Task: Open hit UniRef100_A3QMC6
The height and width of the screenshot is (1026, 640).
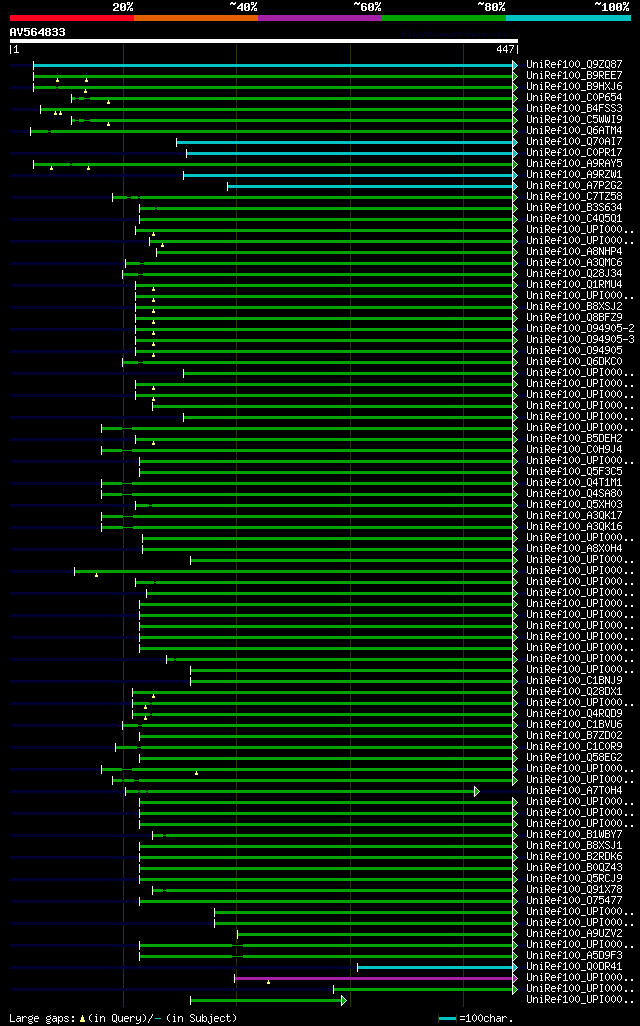Action: (574, 262)
